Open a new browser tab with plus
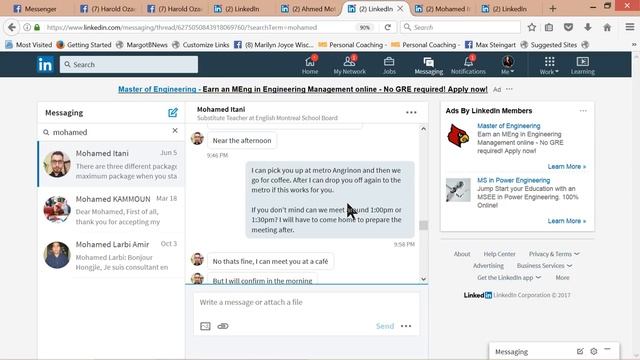Image resolution: width=640 pixels, height=360 pixels. 553,9
